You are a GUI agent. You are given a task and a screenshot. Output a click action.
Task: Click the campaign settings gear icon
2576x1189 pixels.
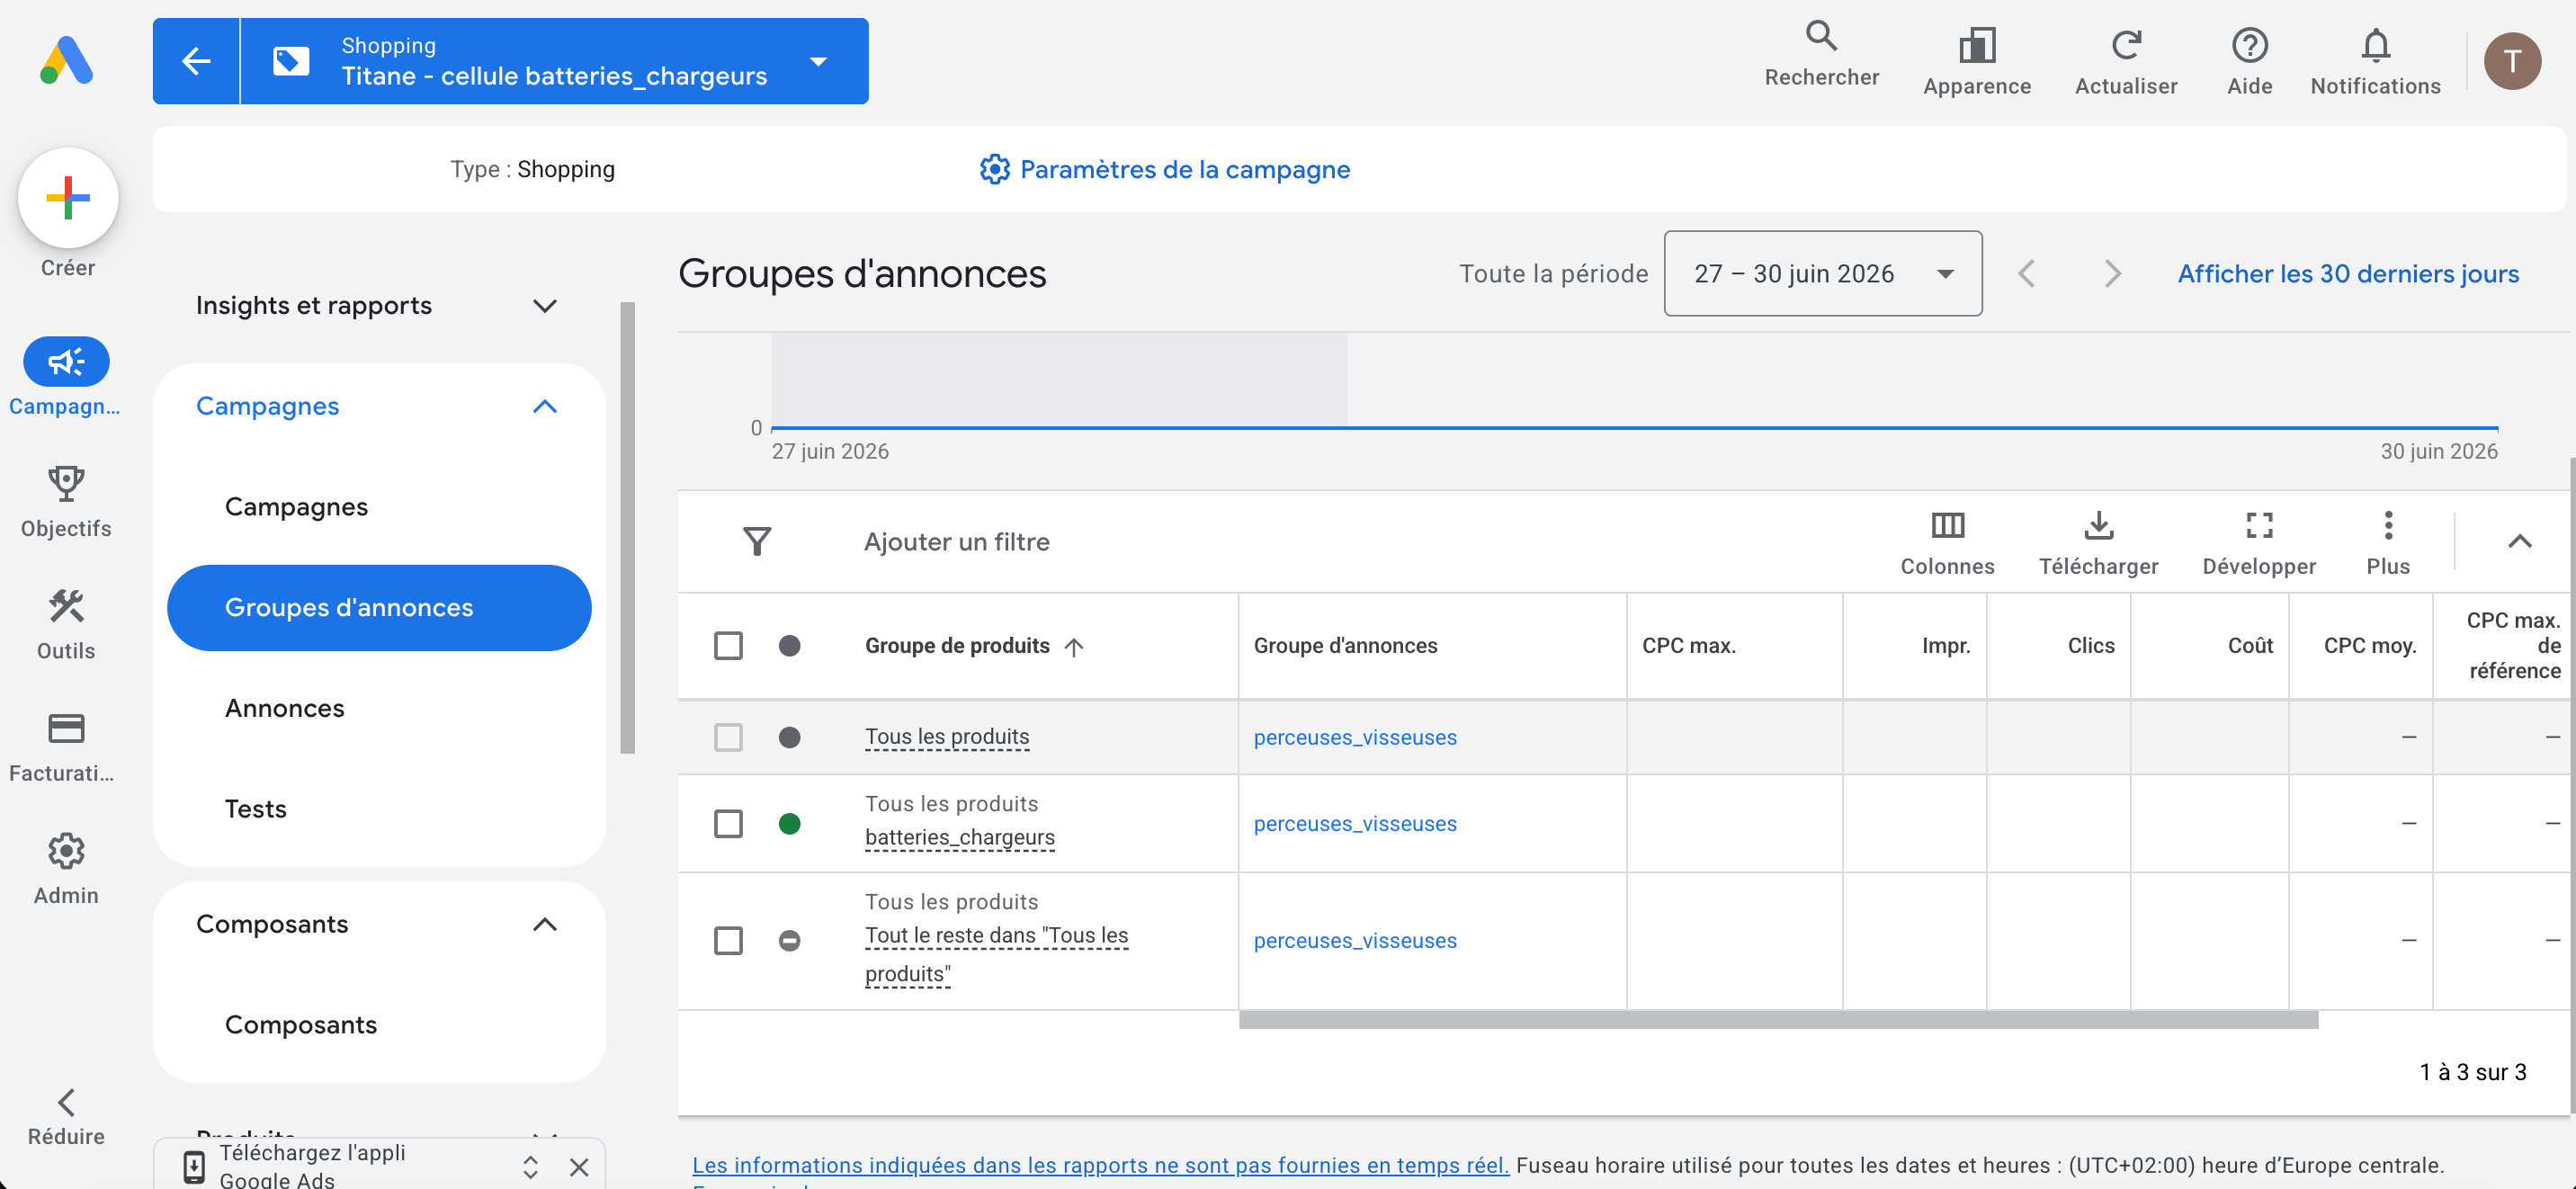point(994,169)
